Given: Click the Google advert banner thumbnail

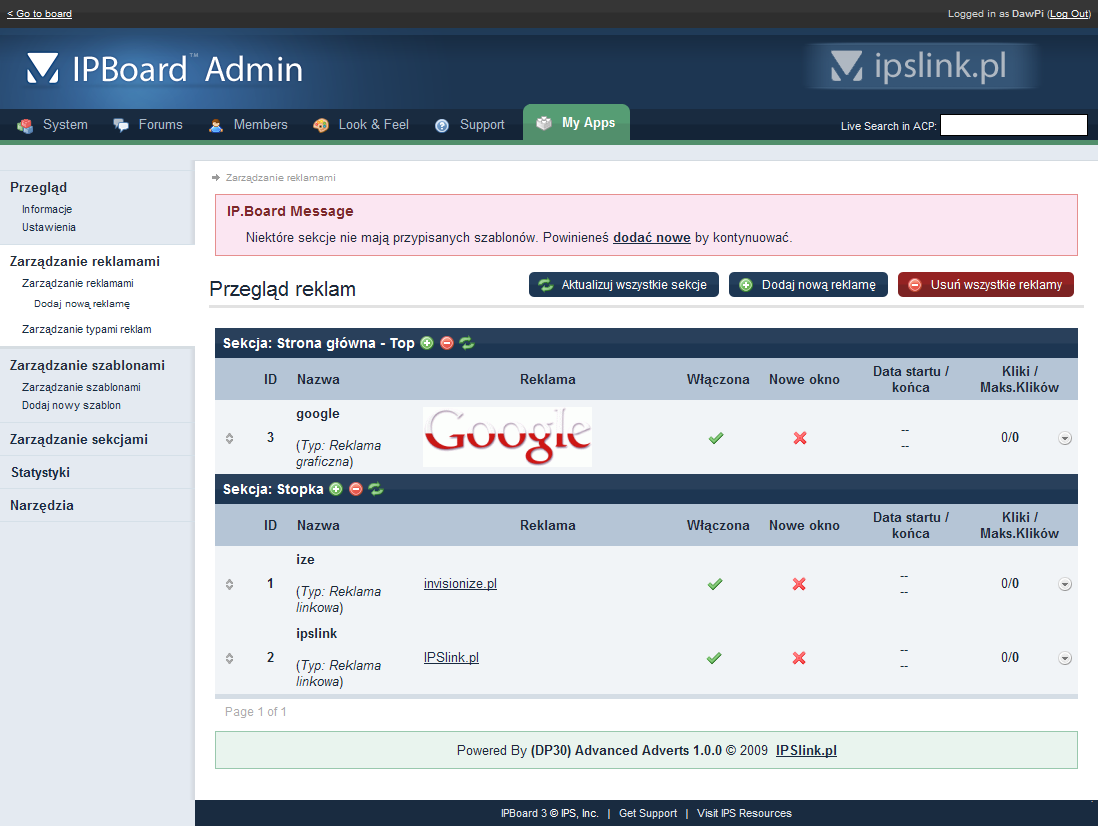Looking at the screenshot, I should click(507, 437).
